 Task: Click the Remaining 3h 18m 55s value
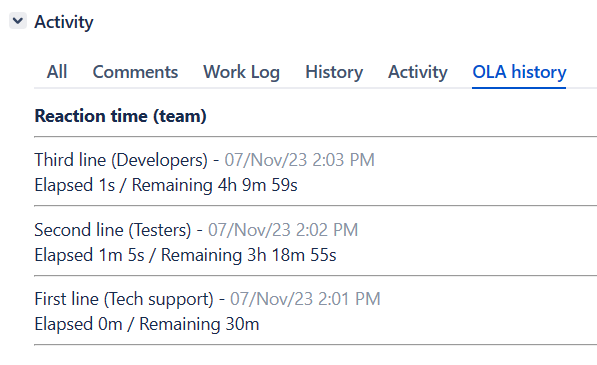point(249,255)
